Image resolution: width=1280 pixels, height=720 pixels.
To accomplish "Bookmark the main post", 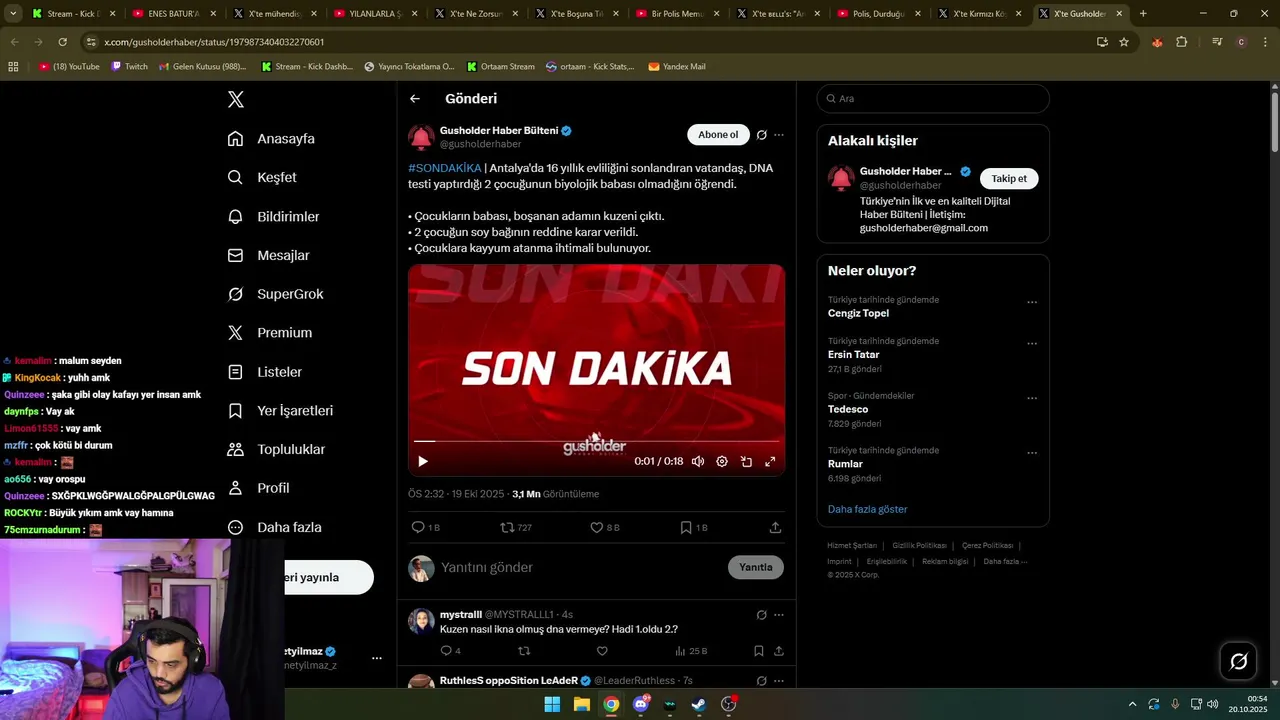I will [694, 527].
